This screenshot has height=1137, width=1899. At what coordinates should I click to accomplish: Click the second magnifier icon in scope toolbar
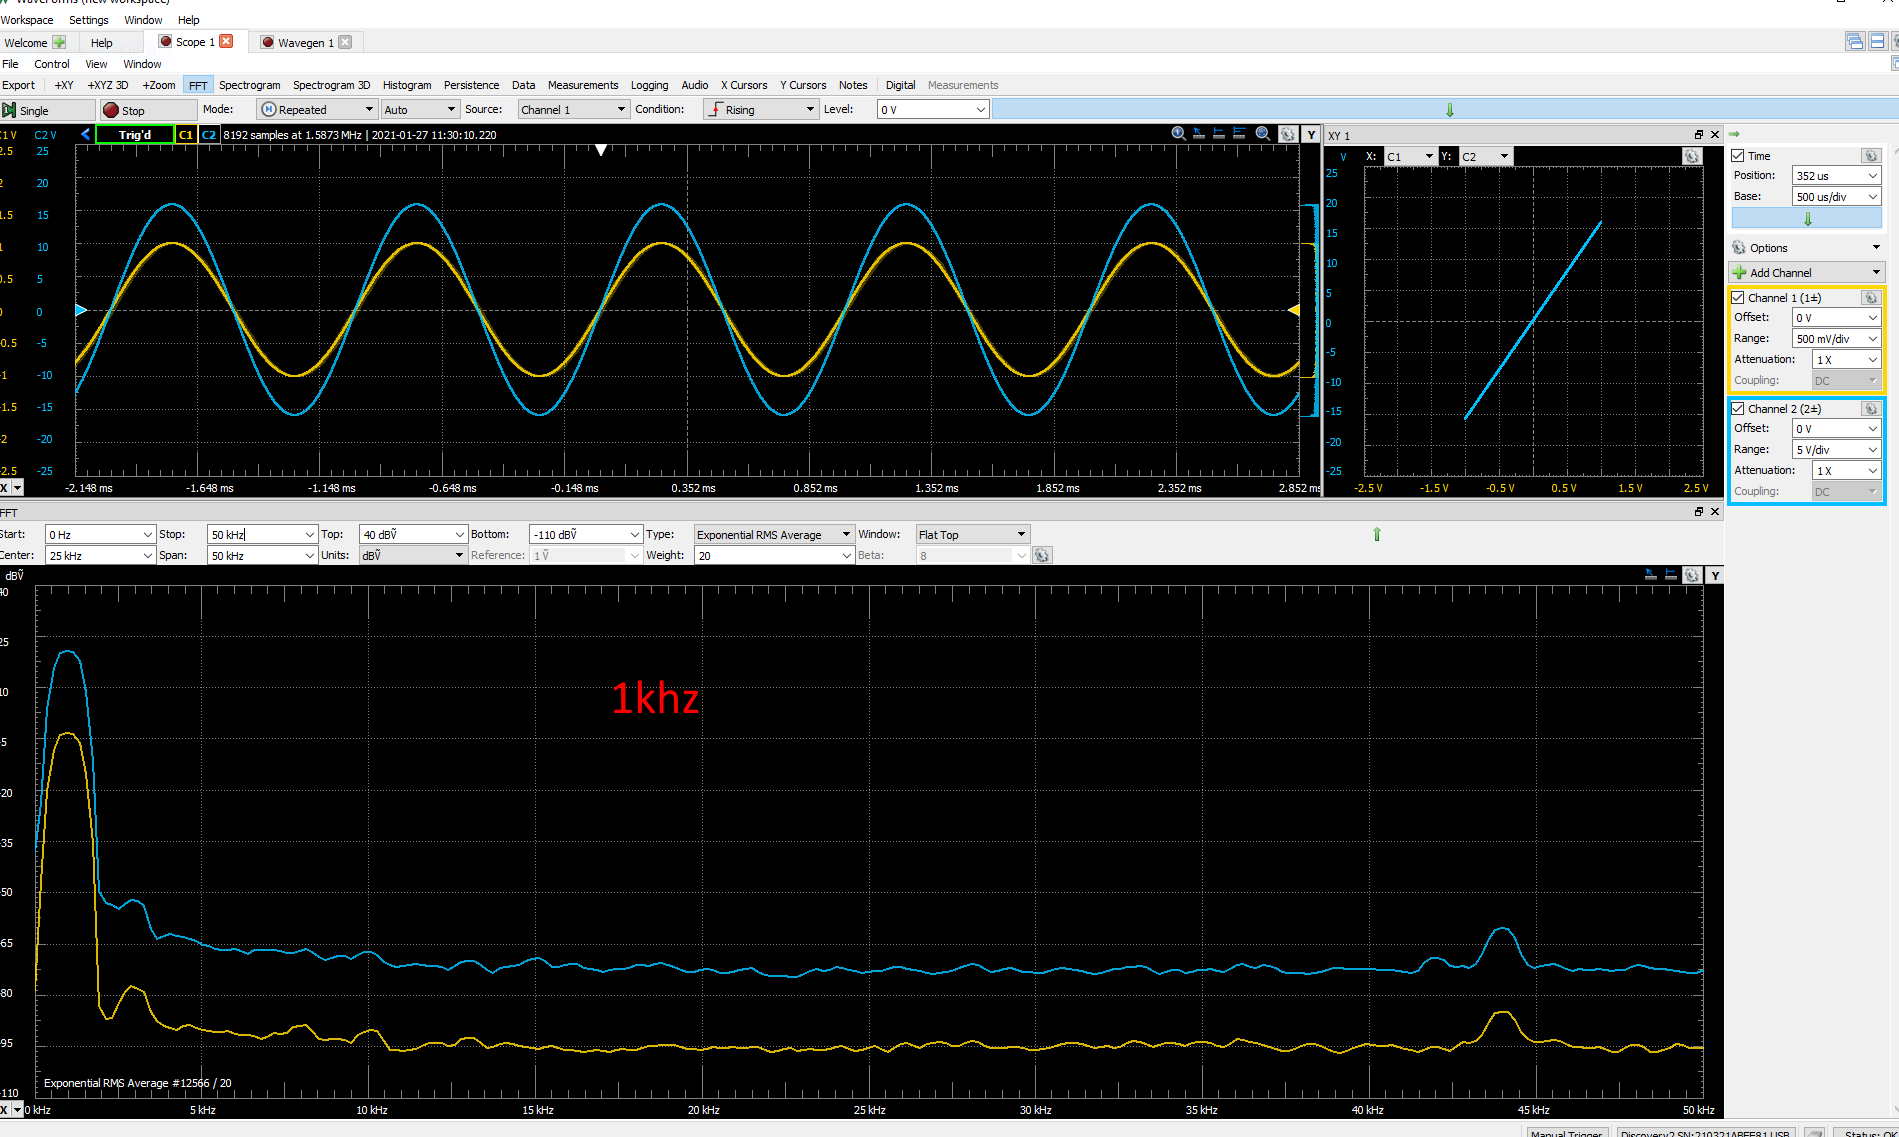(x=1263, y=134)
